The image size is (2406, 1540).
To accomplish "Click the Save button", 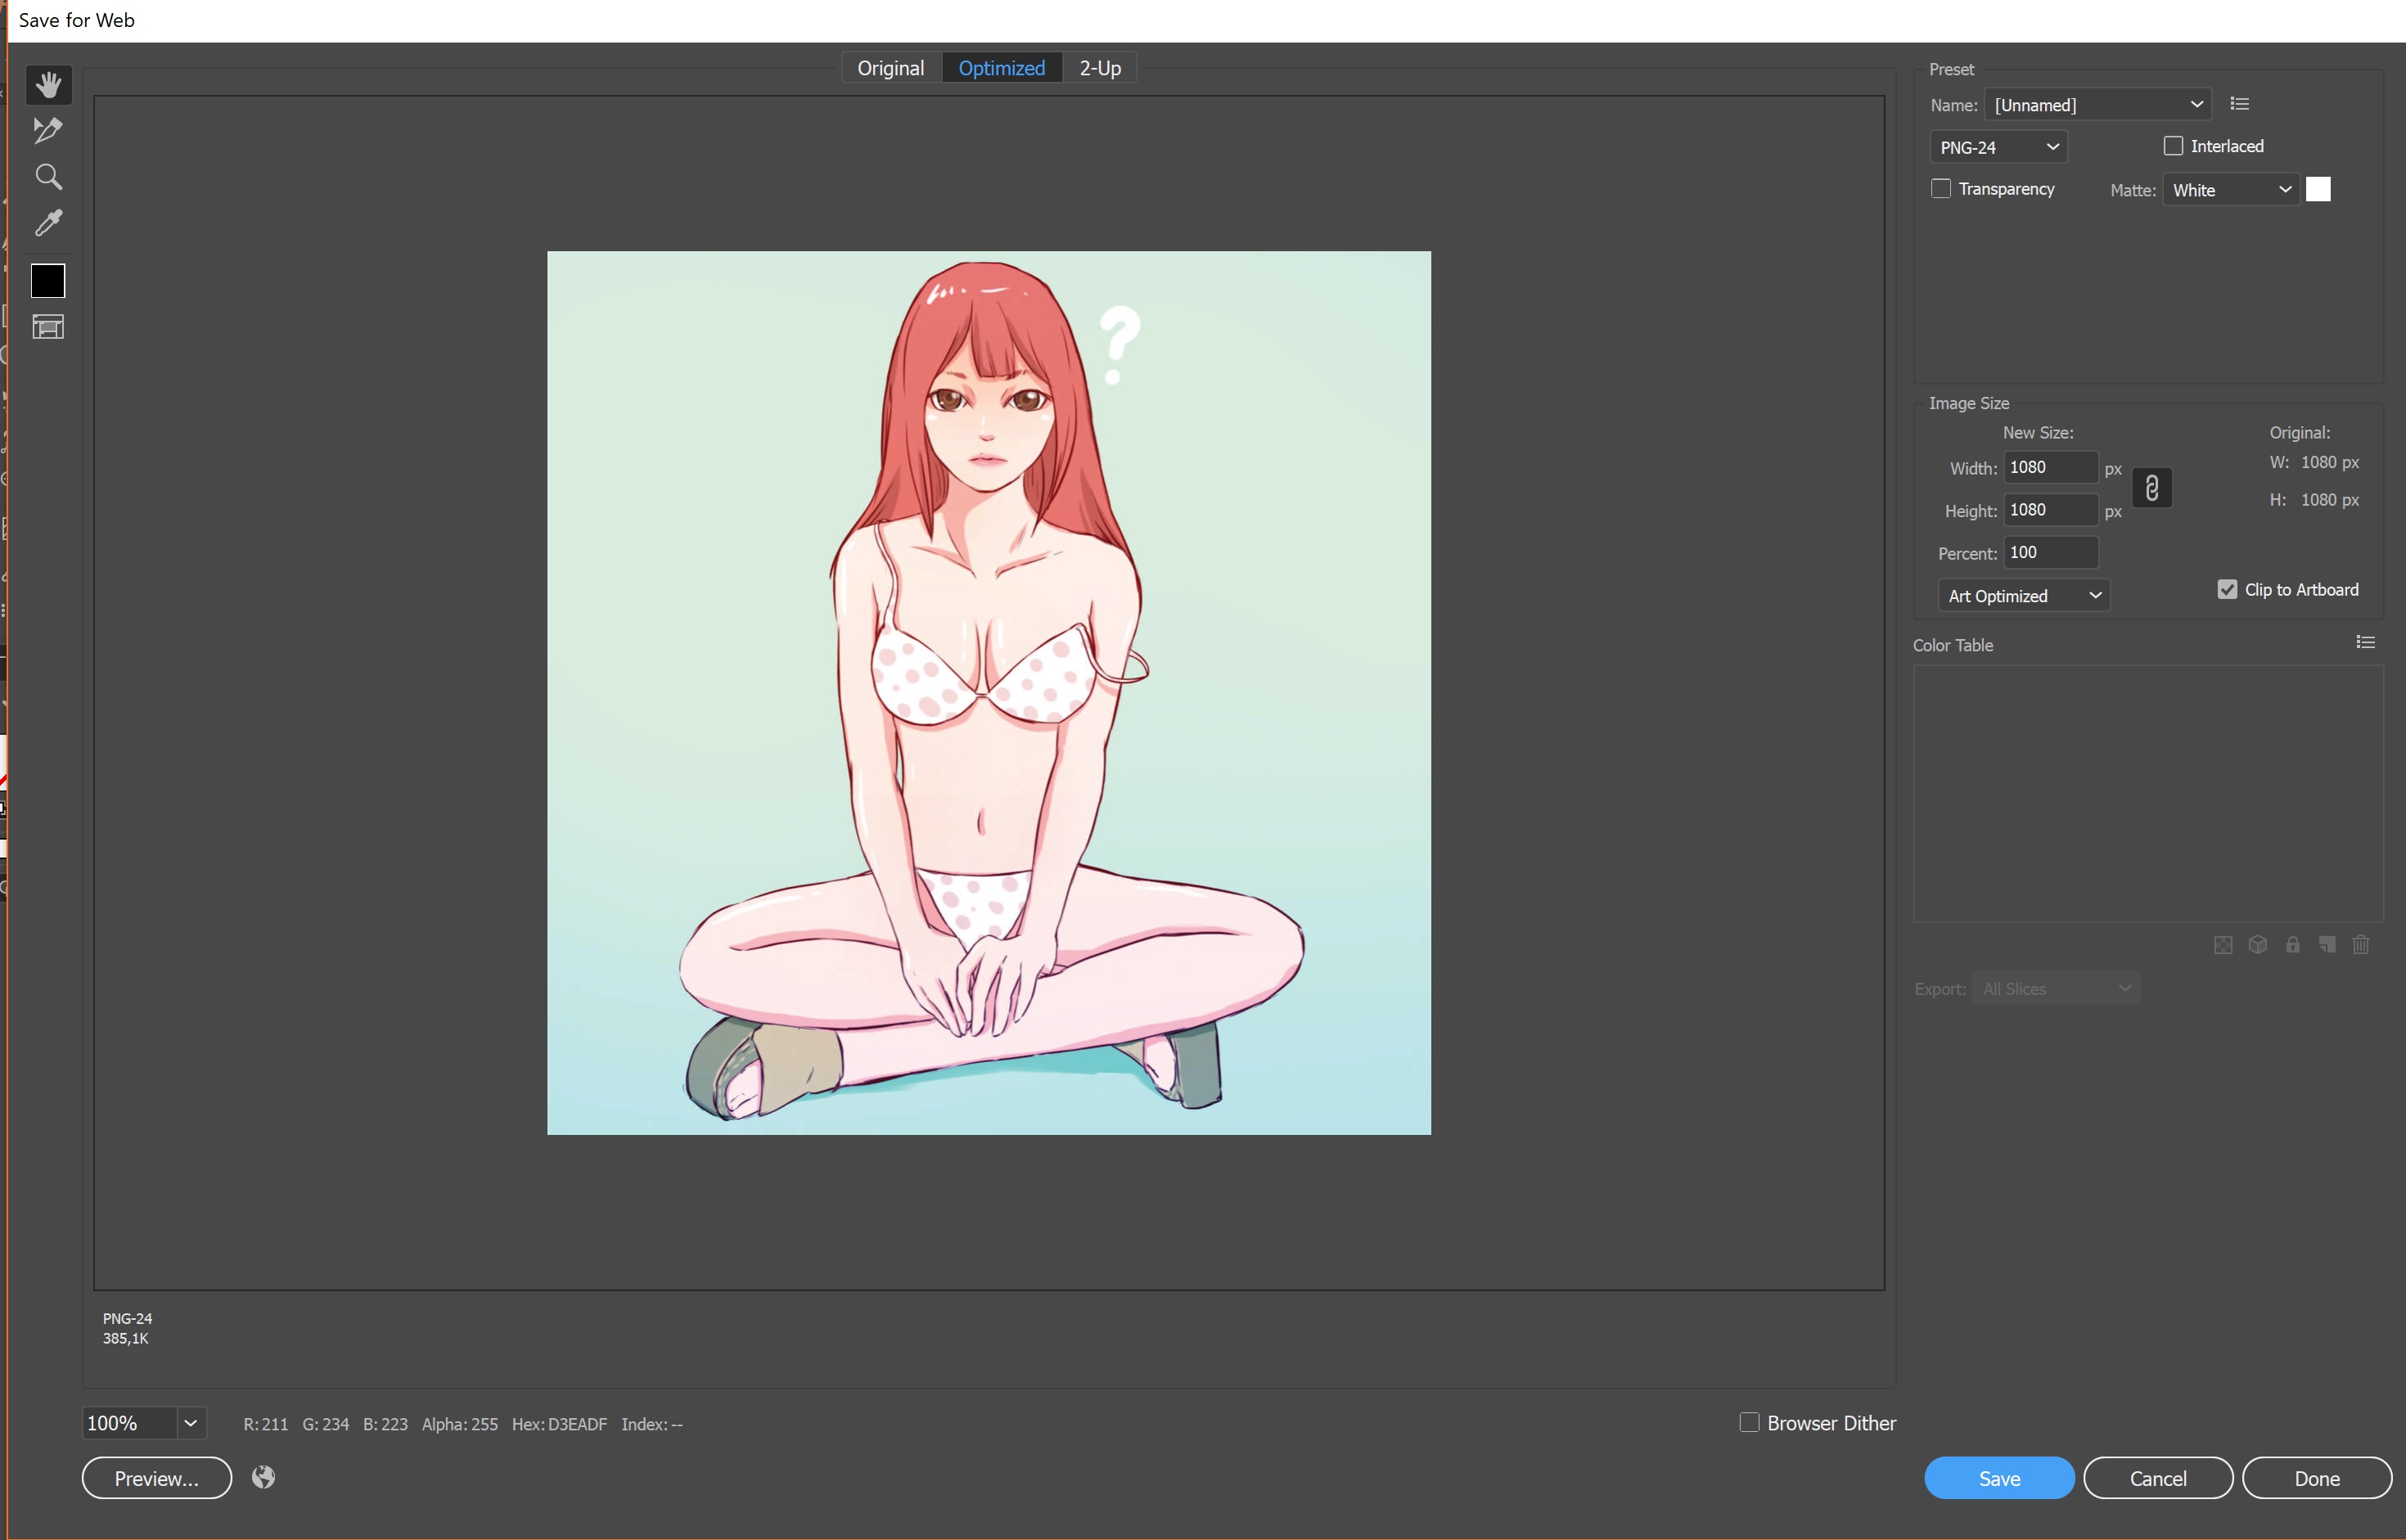I will coord(1999,1479).
